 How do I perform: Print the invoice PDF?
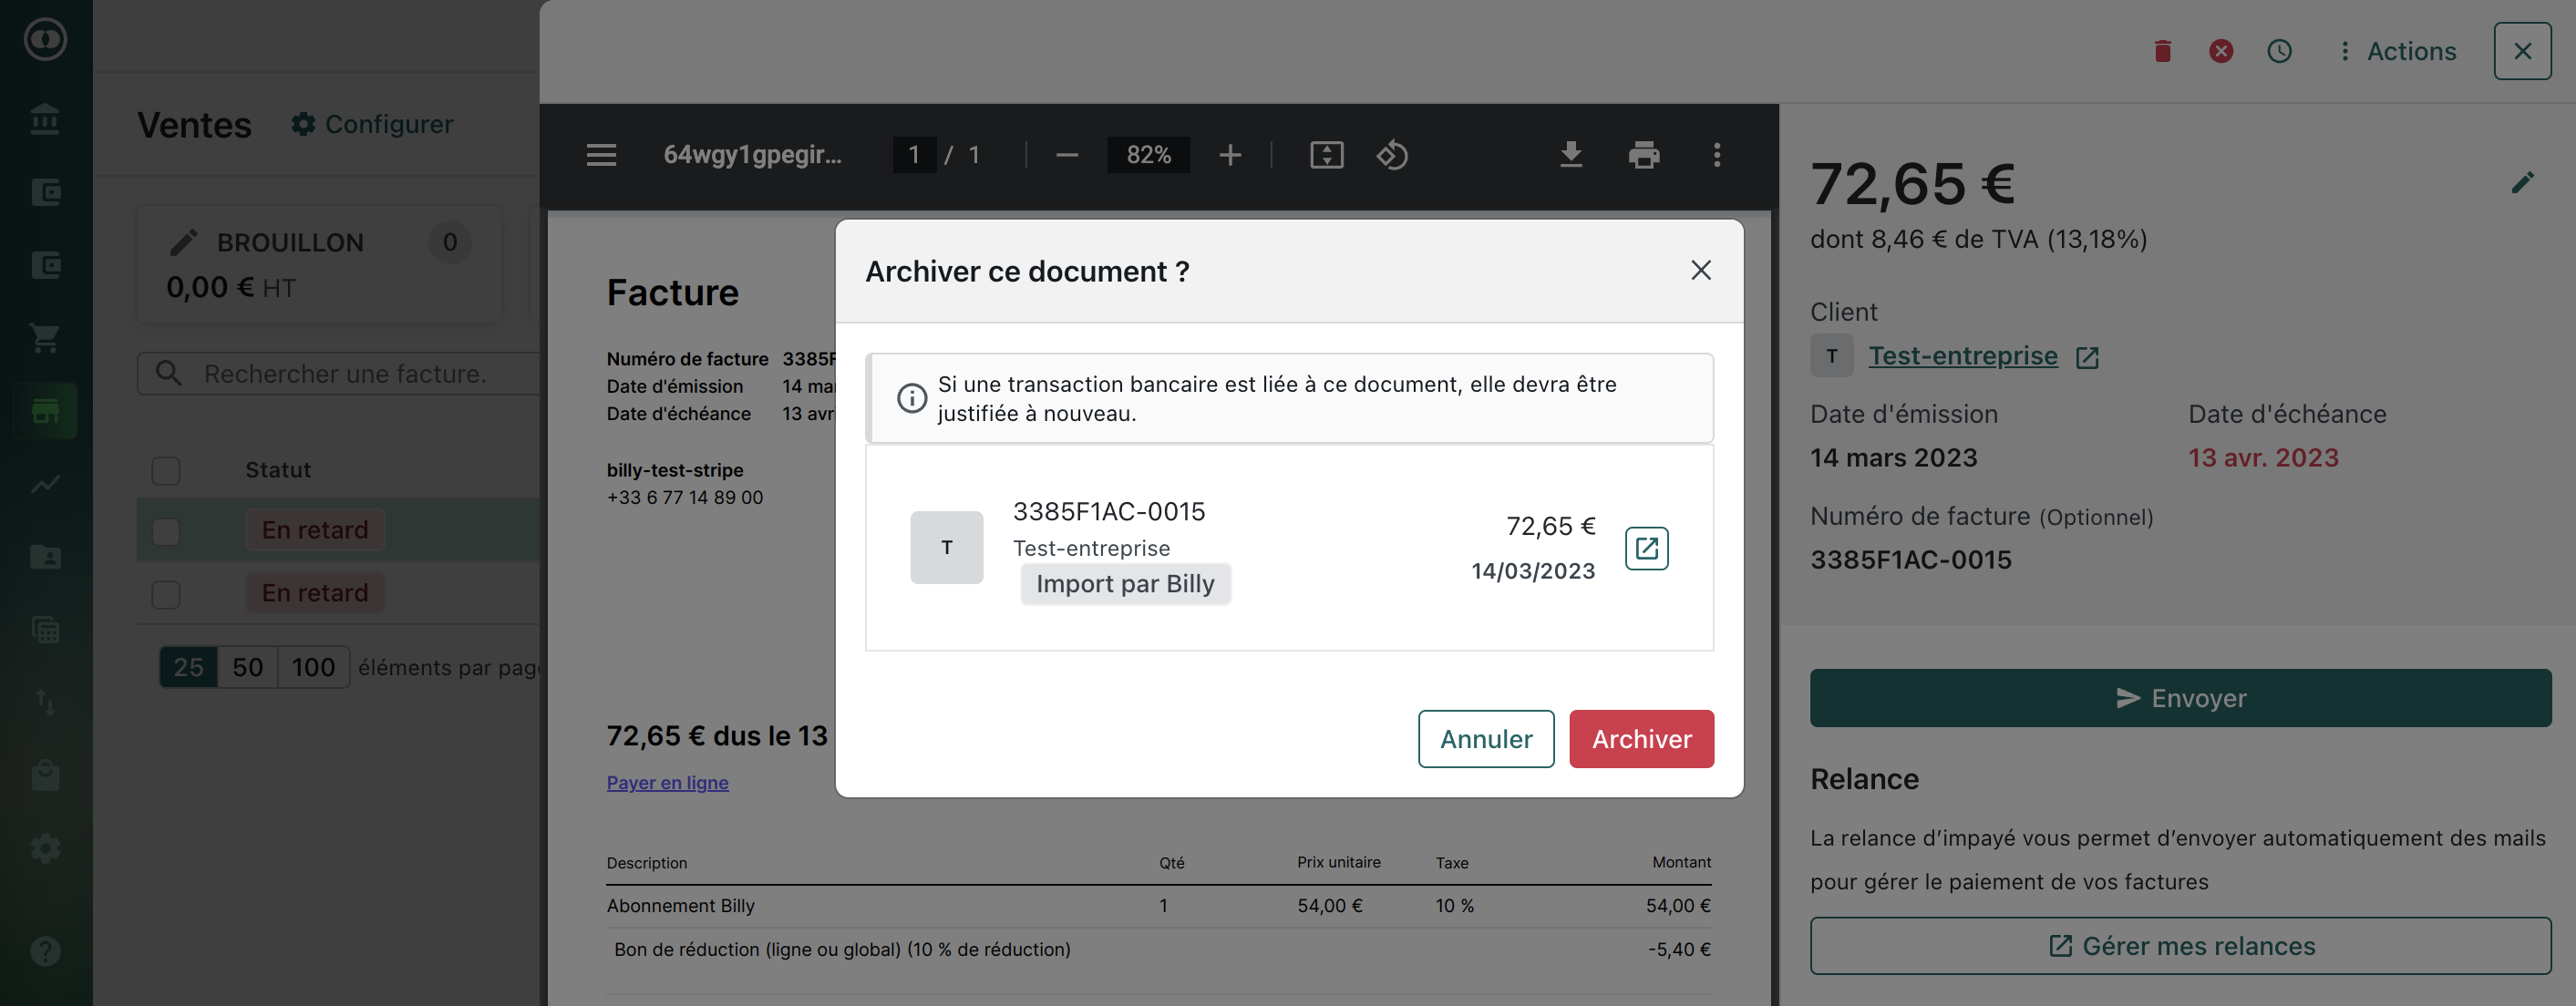[x=1643, y=155]
